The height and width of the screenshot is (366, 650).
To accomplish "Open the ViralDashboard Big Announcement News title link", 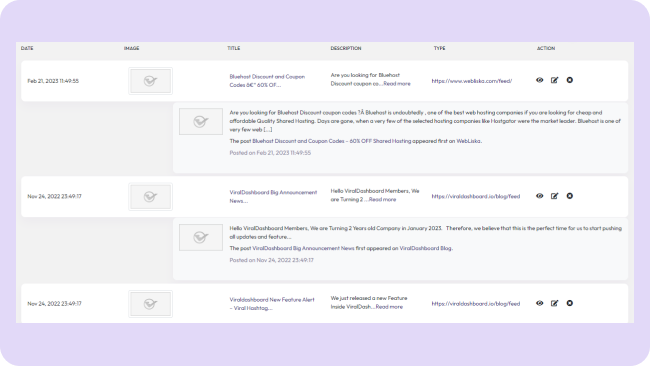I will (x=273, y=196).
